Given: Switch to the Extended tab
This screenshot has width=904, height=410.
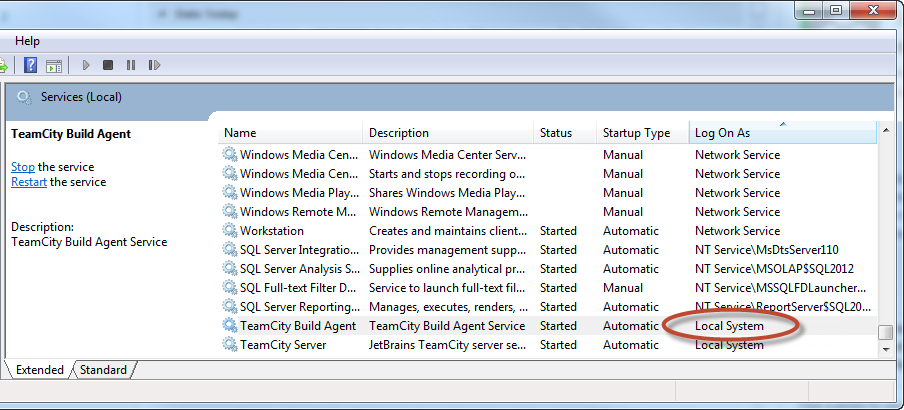Looking at the screenshot, I should (38, 370).
